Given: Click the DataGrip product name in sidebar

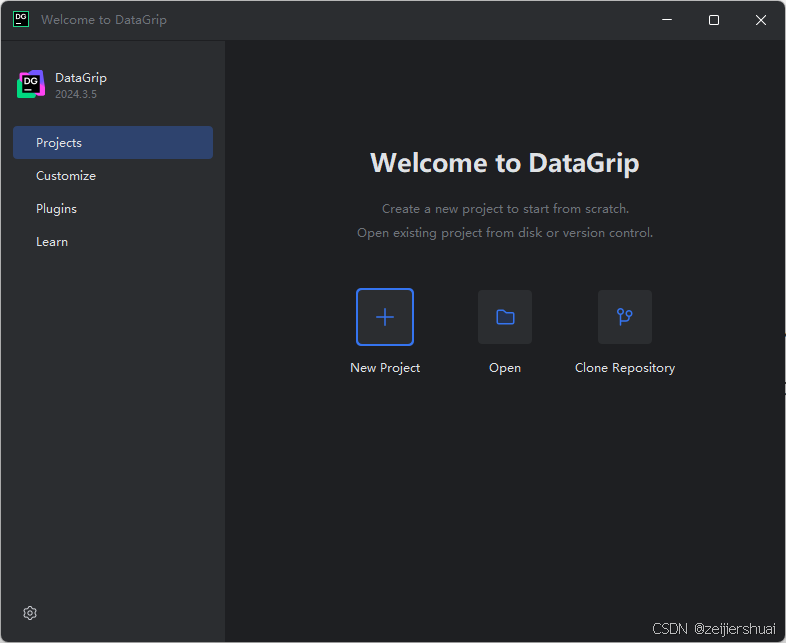Looking at the screenshot, I should point(81,78).
